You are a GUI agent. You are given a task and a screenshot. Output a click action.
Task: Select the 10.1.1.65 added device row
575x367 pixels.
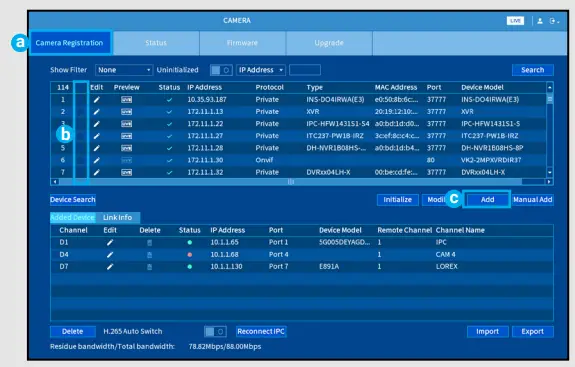[301, 242]
